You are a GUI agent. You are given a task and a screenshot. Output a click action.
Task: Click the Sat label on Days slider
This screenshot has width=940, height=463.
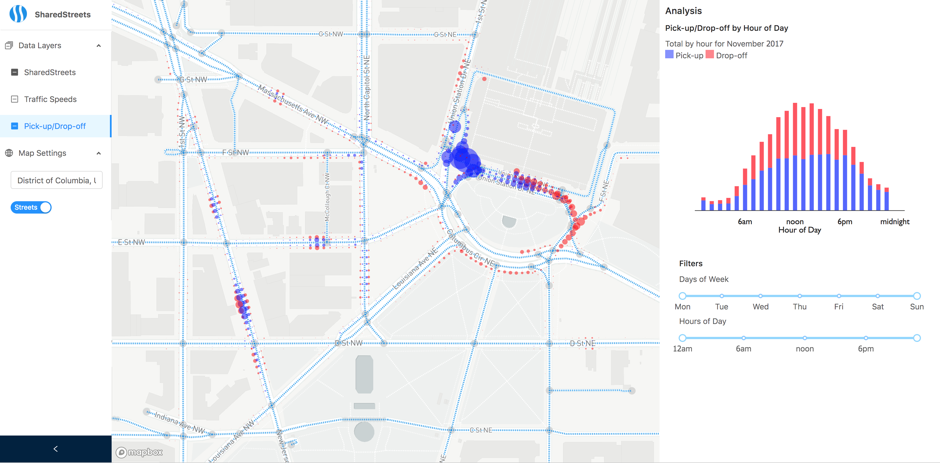[878, 307]
